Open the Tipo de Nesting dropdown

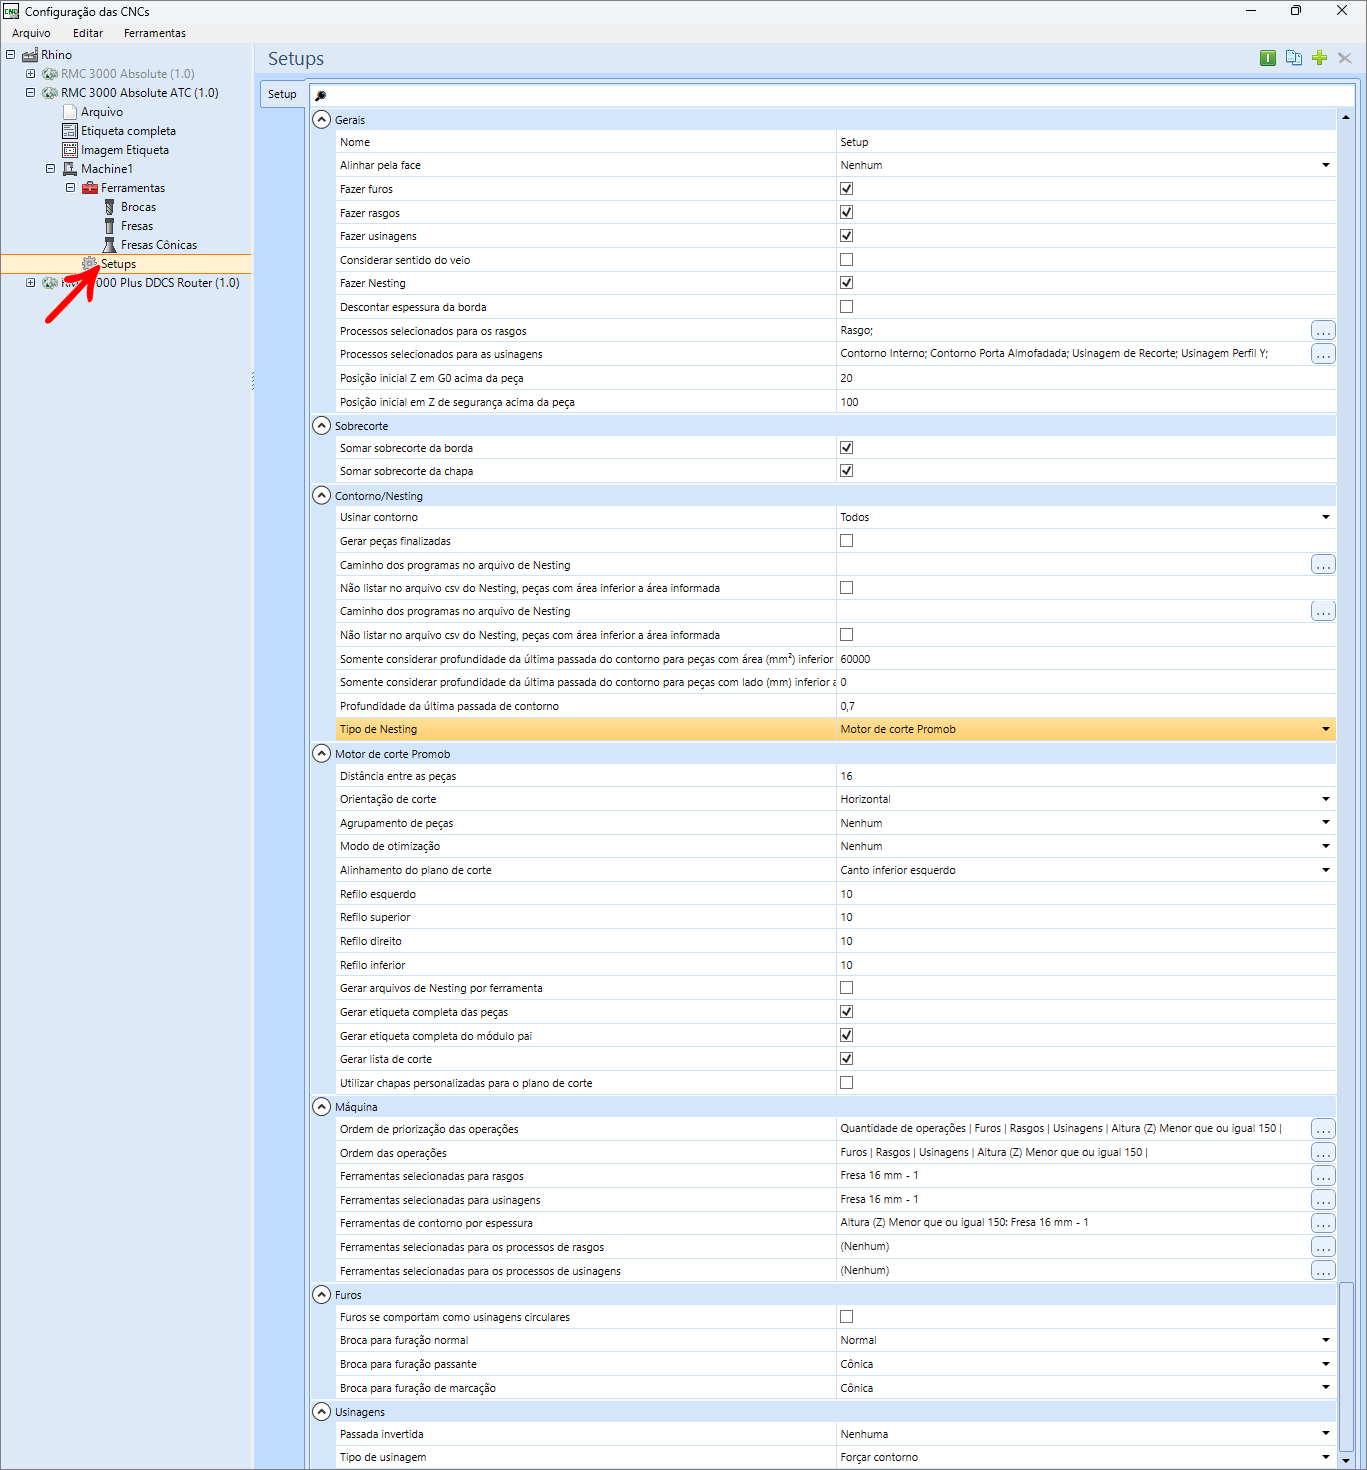tap(1326, 729)
